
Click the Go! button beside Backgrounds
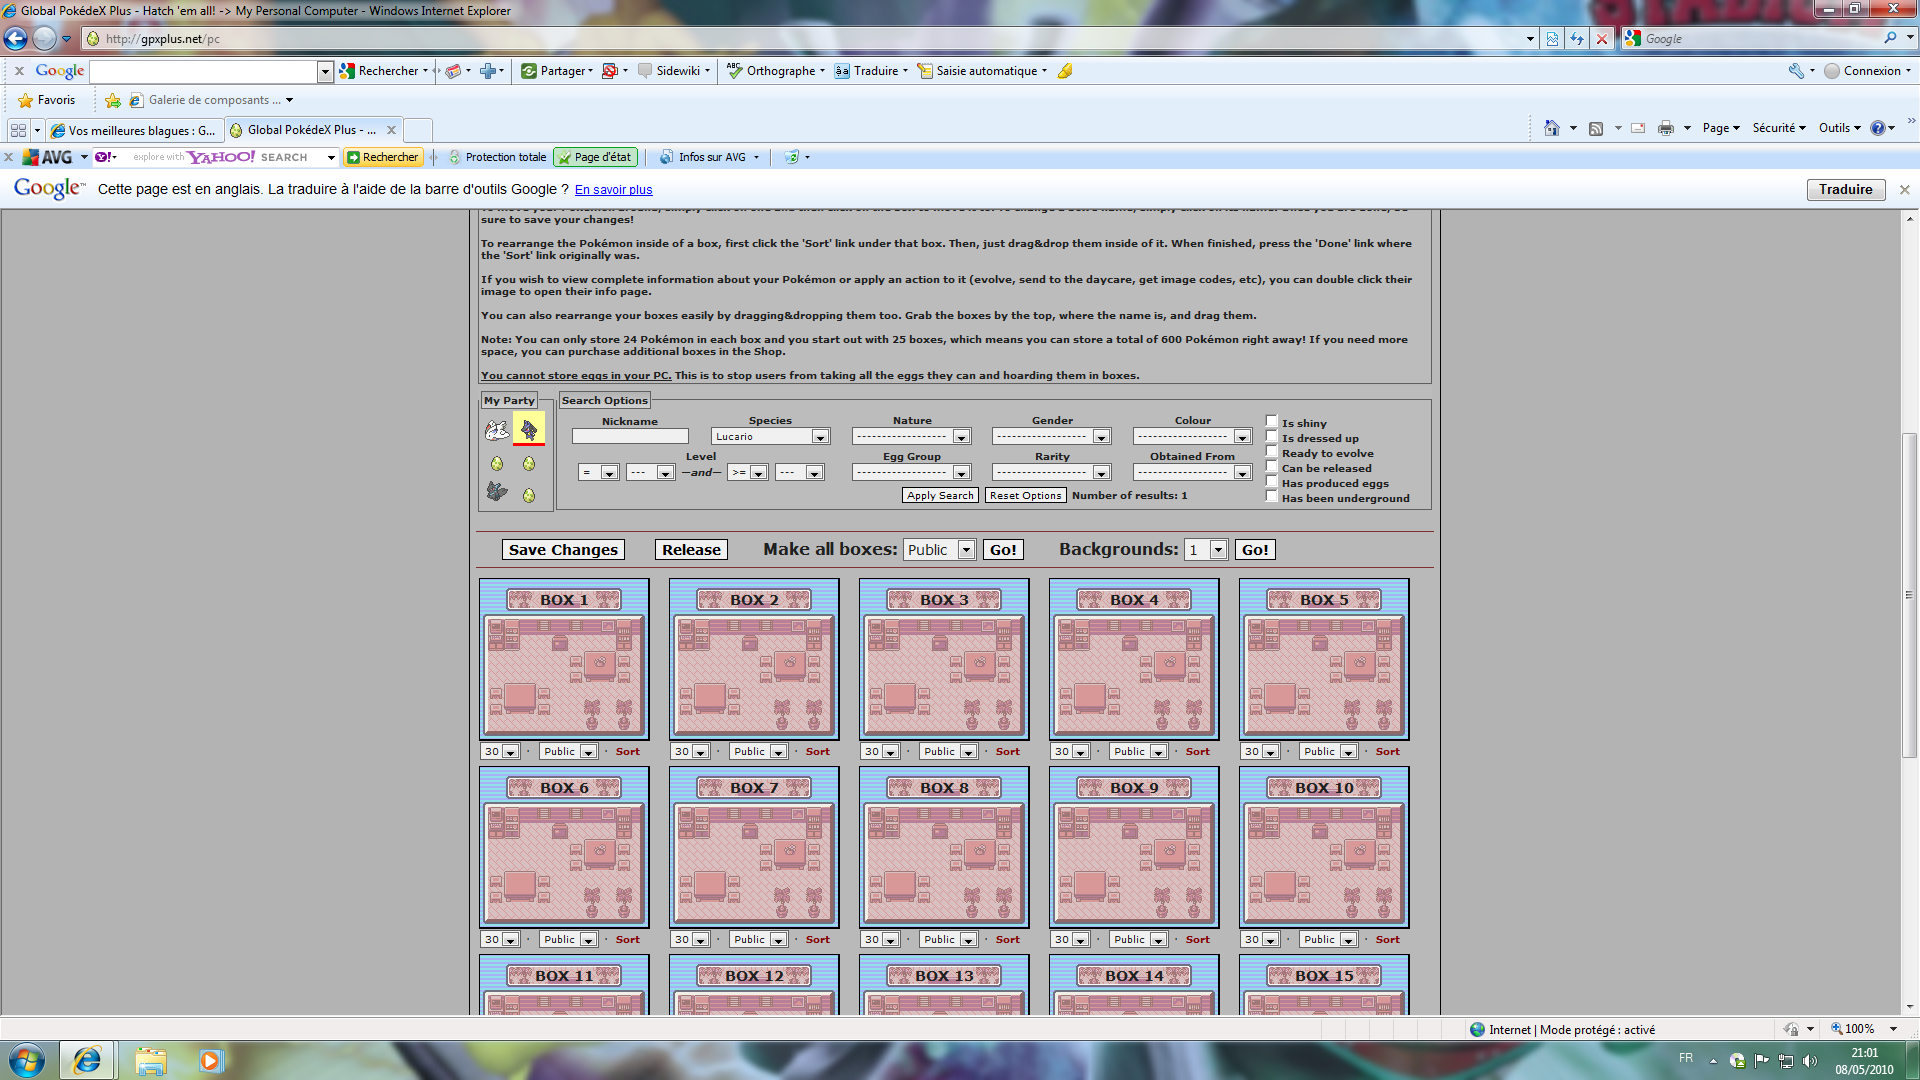click(x=1255, y=550)
